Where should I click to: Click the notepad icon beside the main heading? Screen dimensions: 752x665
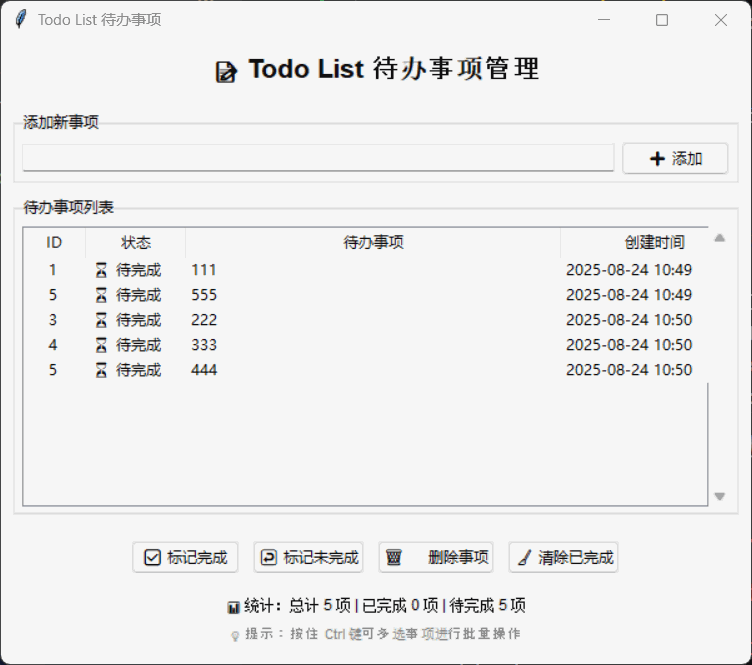(226, 72)
